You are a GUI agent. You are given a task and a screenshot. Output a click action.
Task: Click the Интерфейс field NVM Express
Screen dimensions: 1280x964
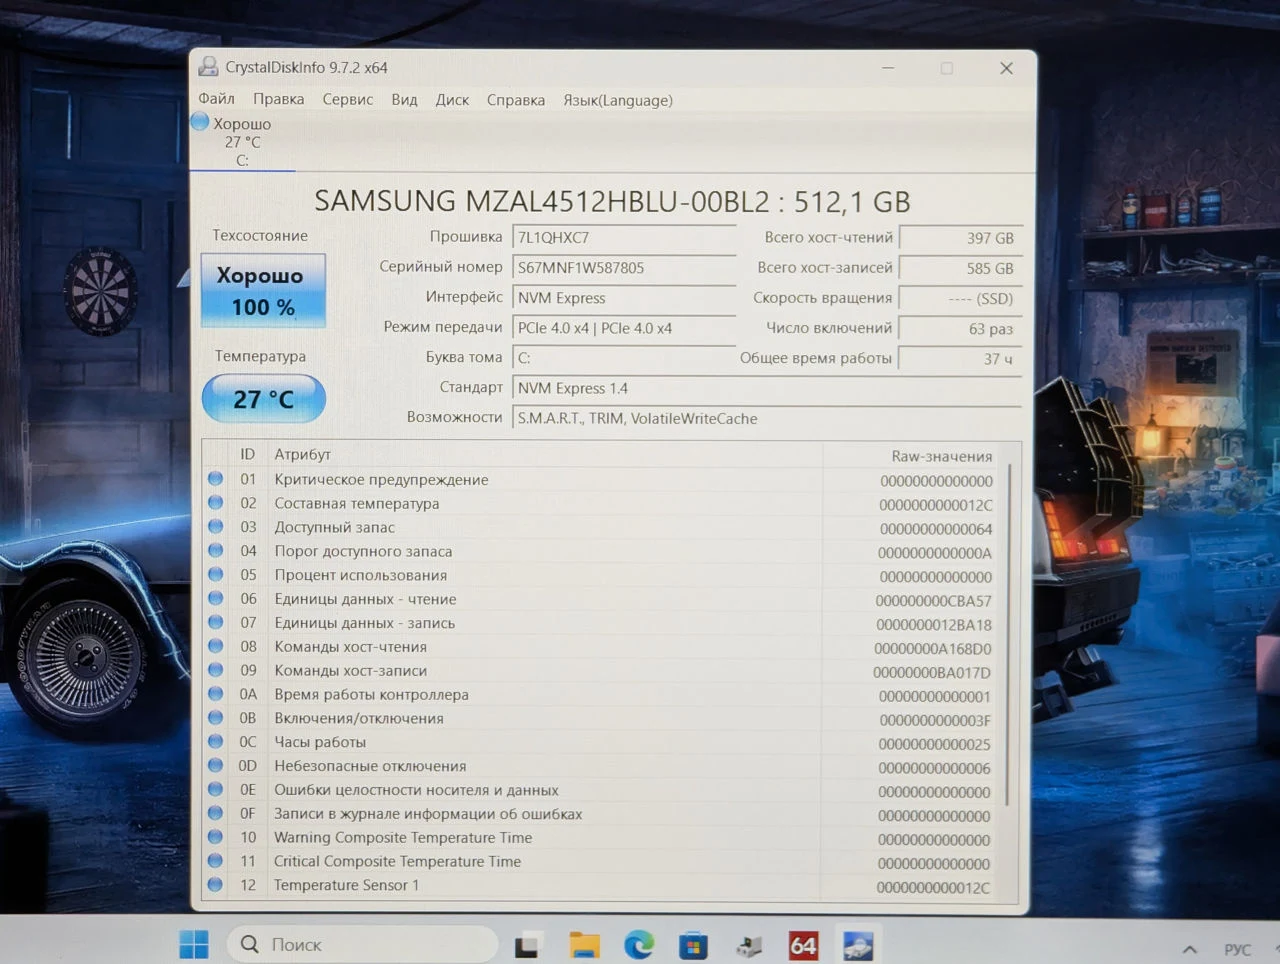624,297
